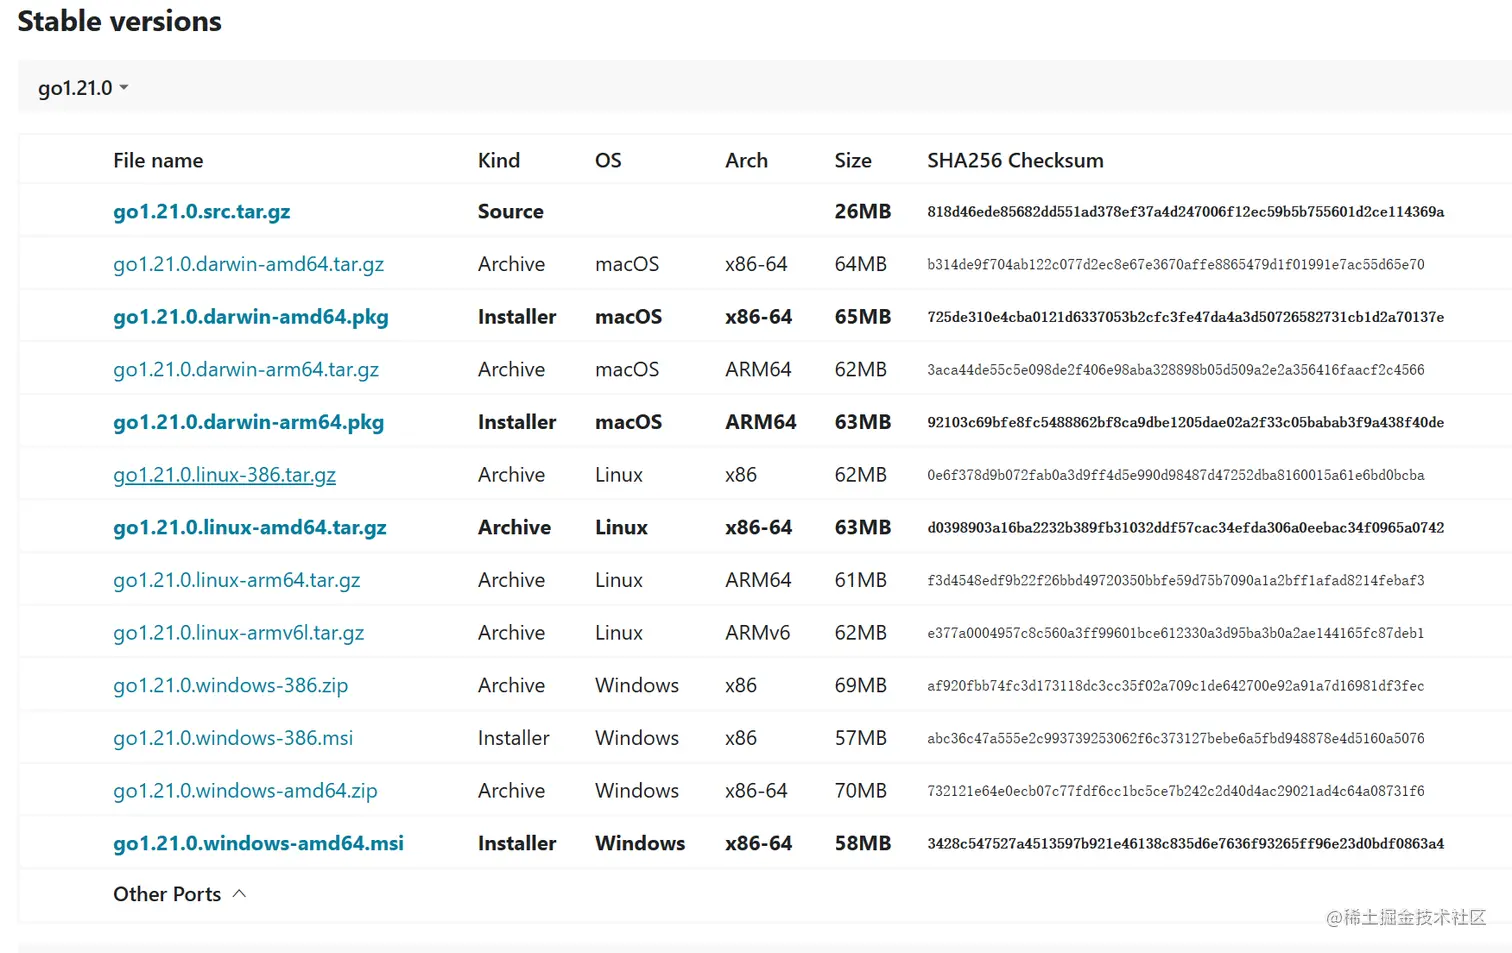Download go1.21.0.windows-amd64.zip archive

[x=245, y=790]
